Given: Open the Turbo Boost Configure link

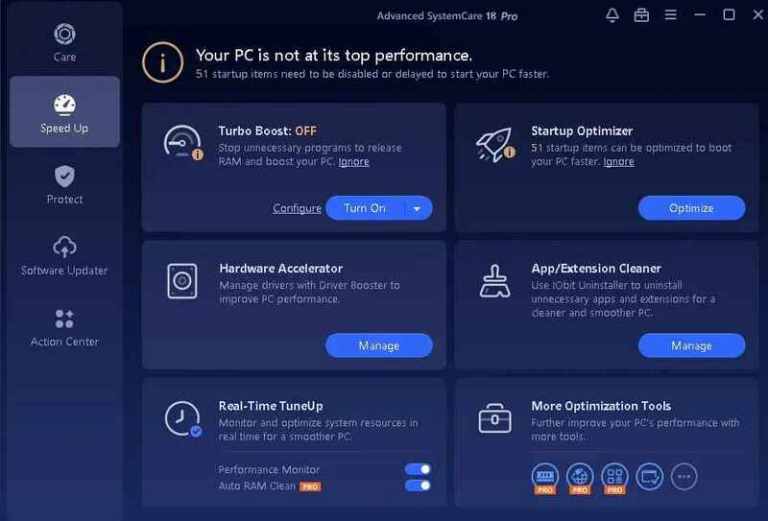Looking at the screenshot, I should 297,208.
